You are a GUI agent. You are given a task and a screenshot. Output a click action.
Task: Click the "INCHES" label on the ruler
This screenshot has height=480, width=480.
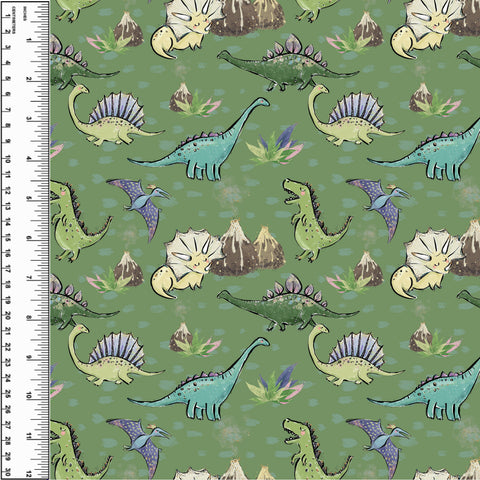point(25,14)
